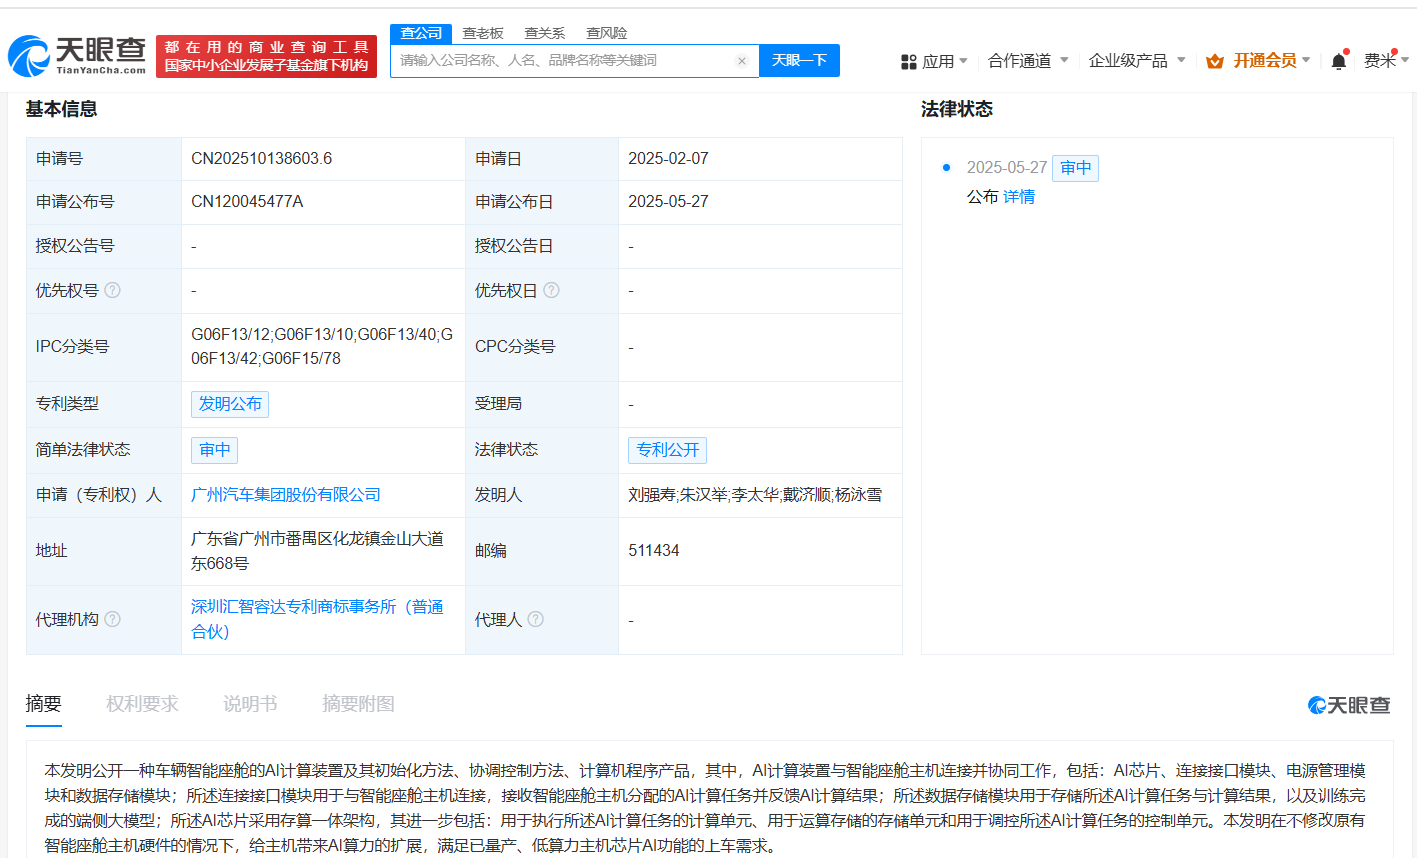Click the 专利公开 legal status tag
Screen dimensions: 1417x858
click(667, 450)
